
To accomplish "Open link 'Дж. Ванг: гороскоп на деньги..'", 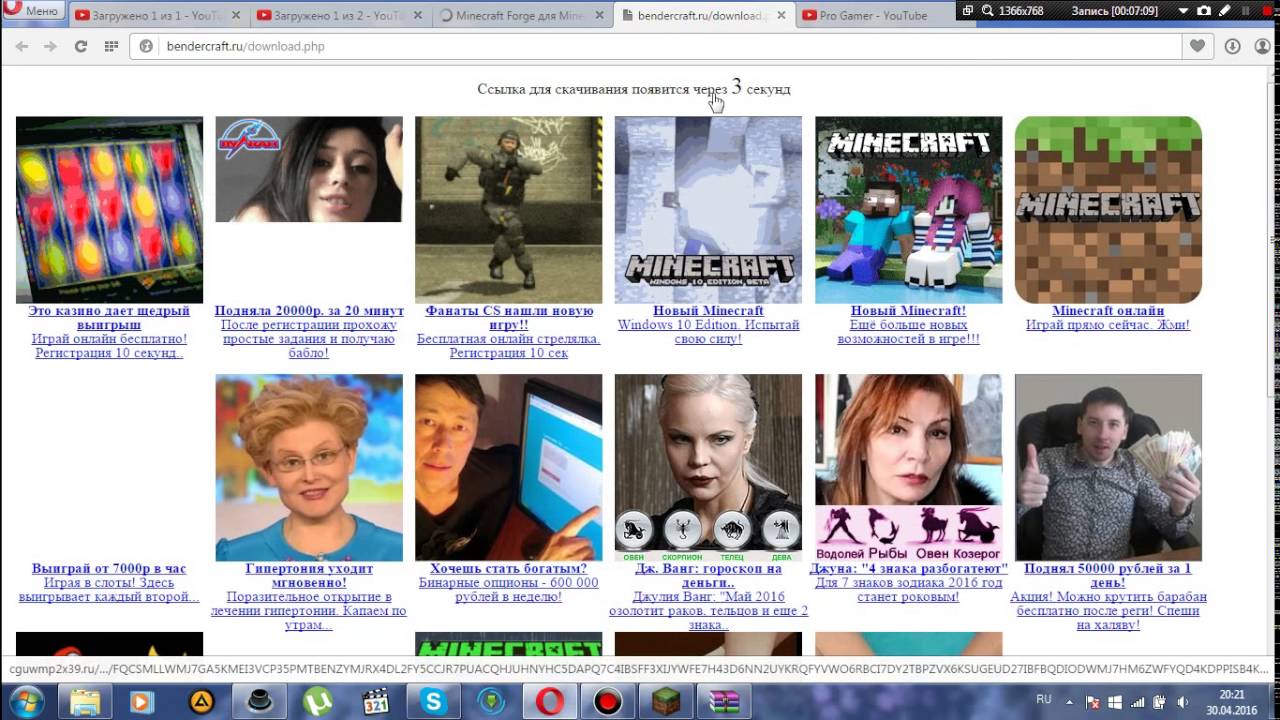I will tap(708, 575).
